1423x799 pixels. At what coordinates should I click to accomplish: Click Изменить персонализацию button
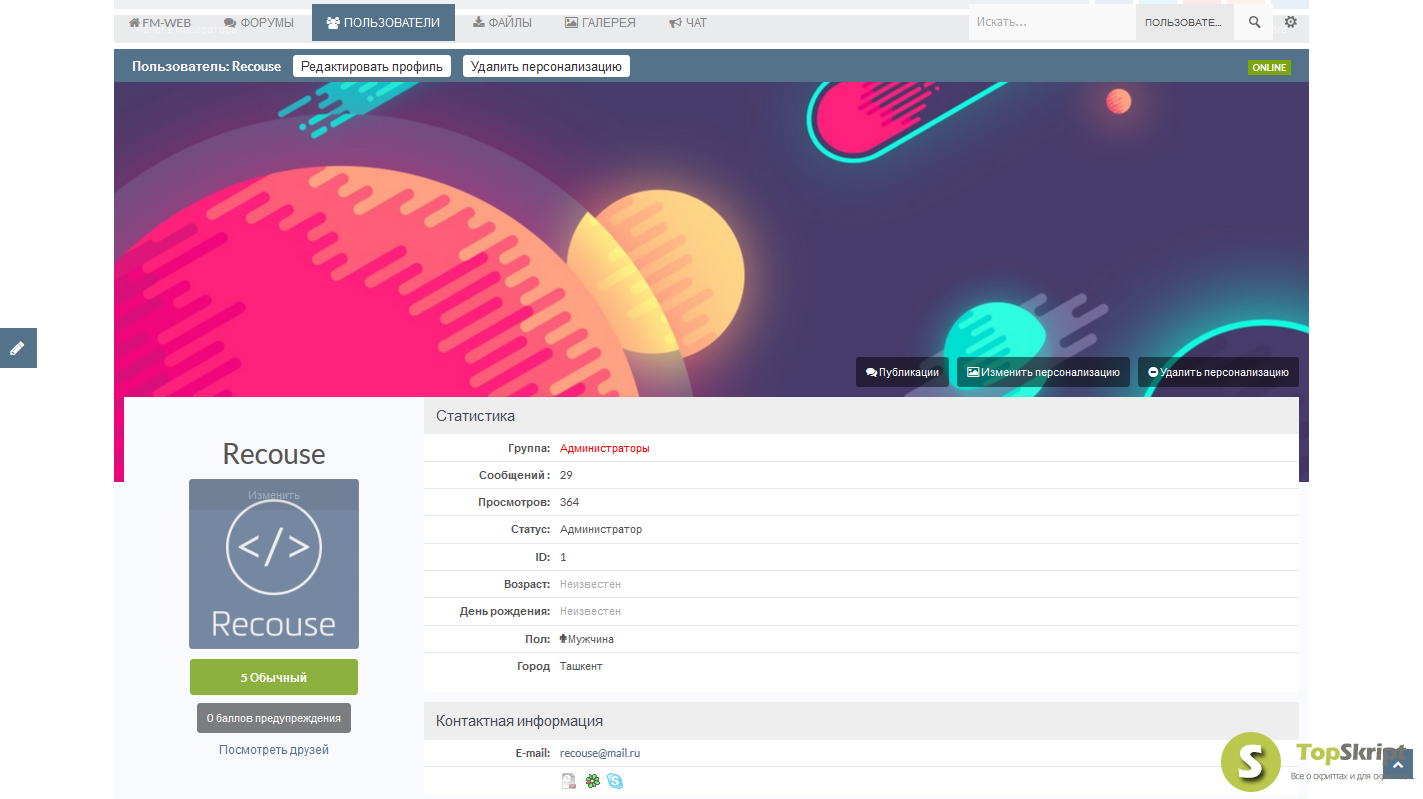click(1043, 372)
